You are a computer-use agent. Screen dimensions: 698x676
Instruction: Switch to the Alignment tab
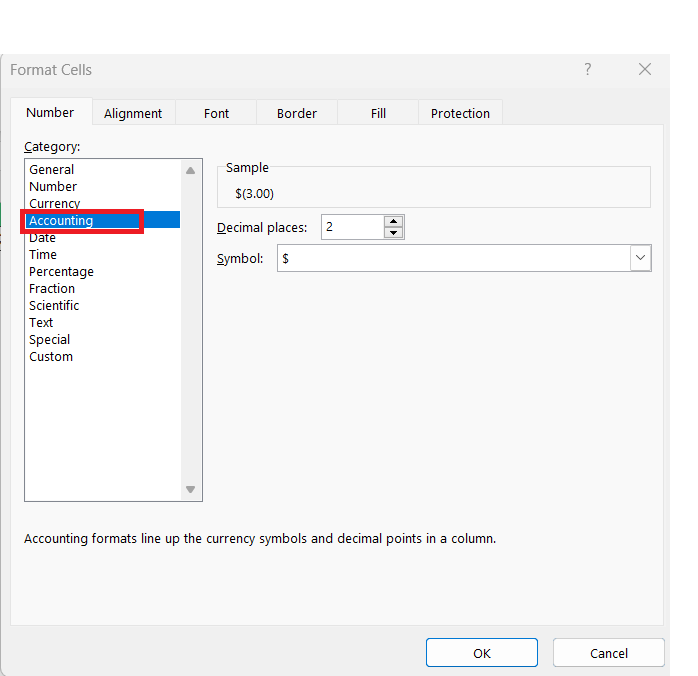[133, 113]
